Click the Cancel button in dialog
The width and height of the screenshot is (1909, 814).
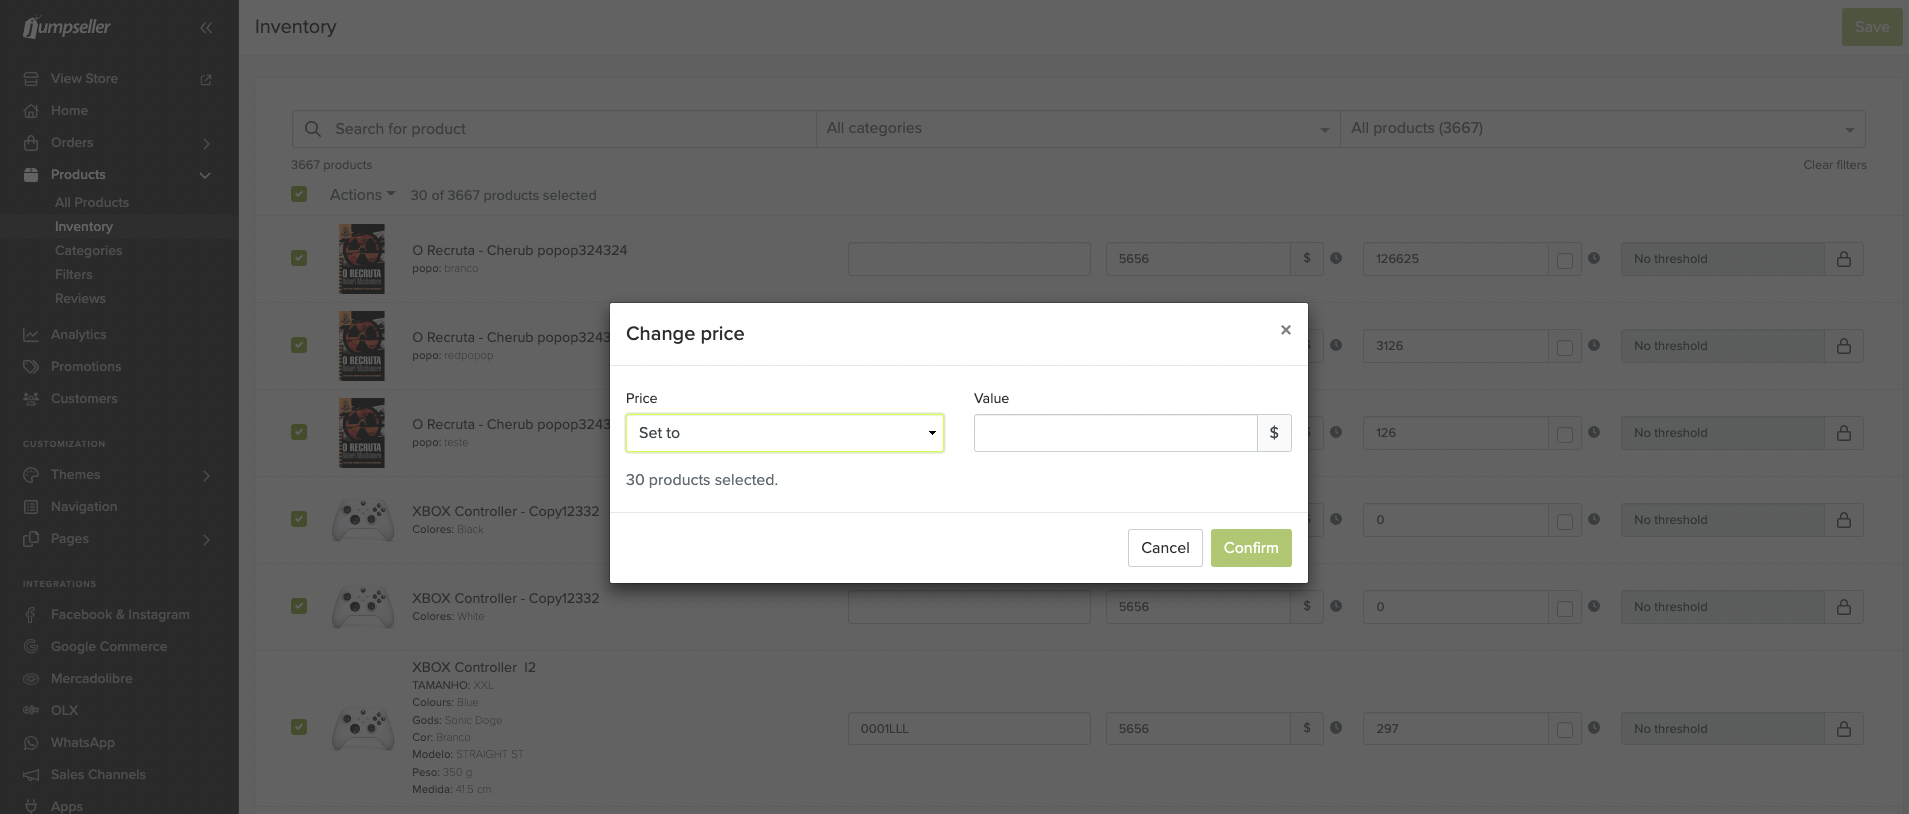(x=1165, y=548)
